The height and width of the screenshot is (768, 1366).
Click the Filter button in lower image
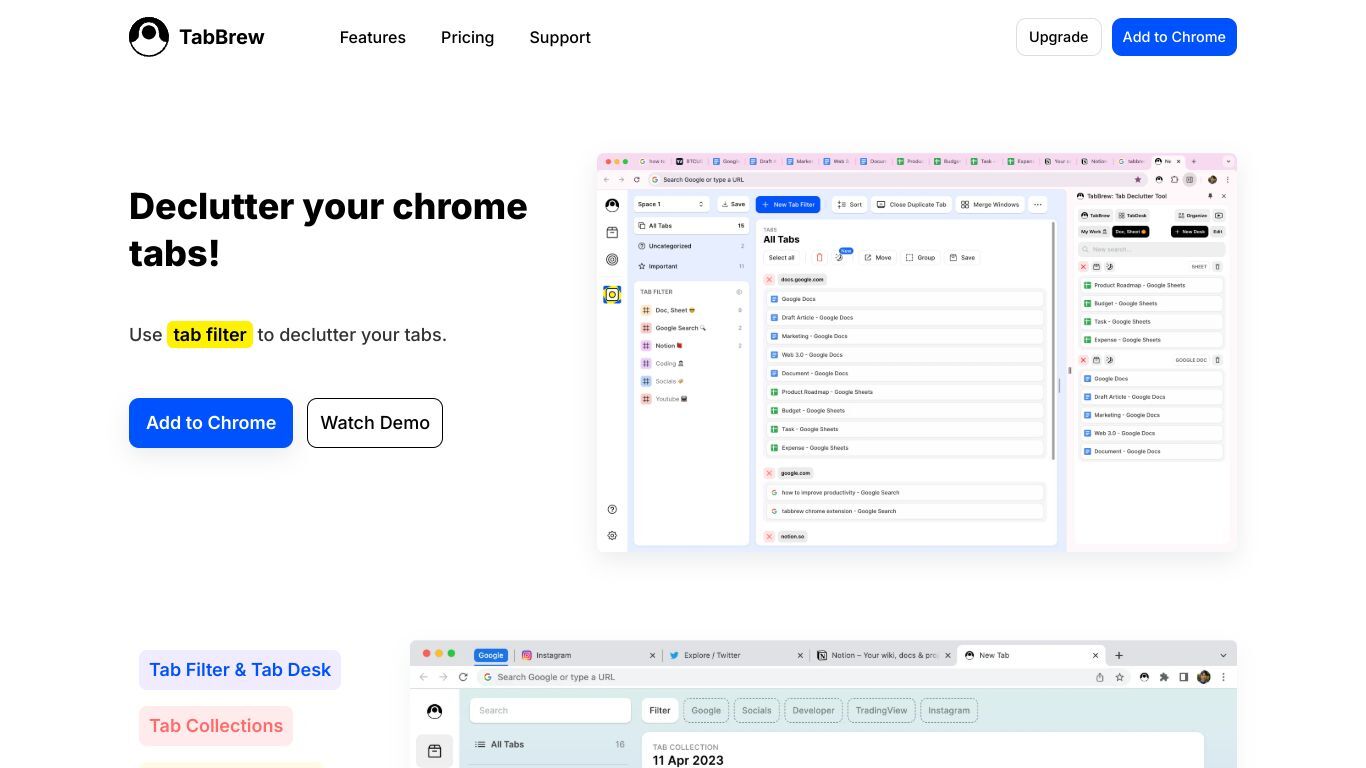[x=660, y=710]
